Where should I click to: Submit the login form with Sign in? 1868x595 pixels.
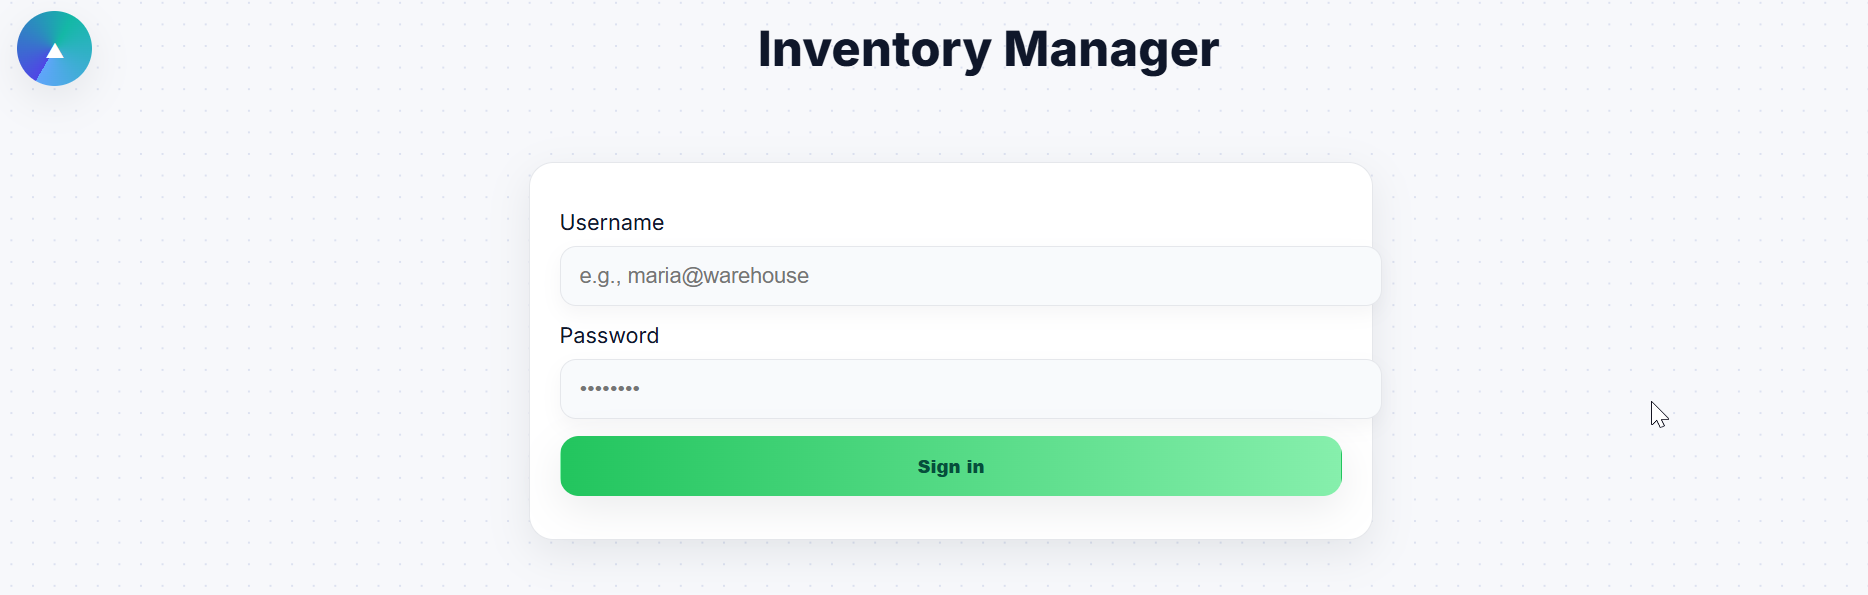coord(950,466)
